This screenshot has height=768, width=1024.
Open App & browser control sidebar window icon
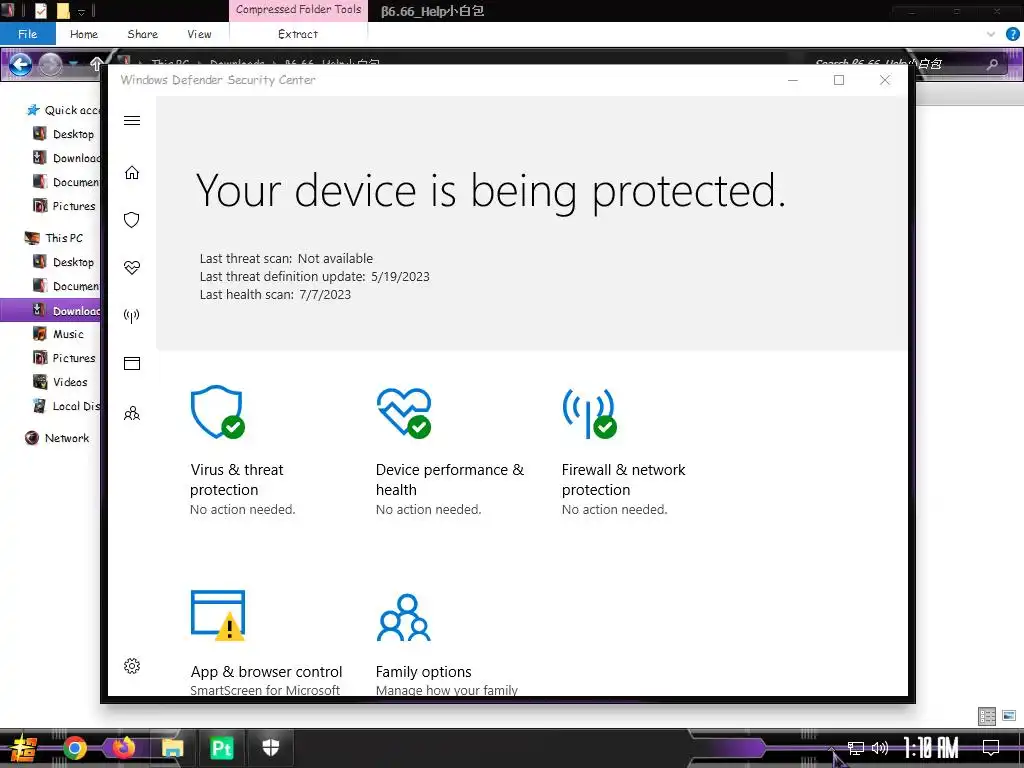[132, 364]
